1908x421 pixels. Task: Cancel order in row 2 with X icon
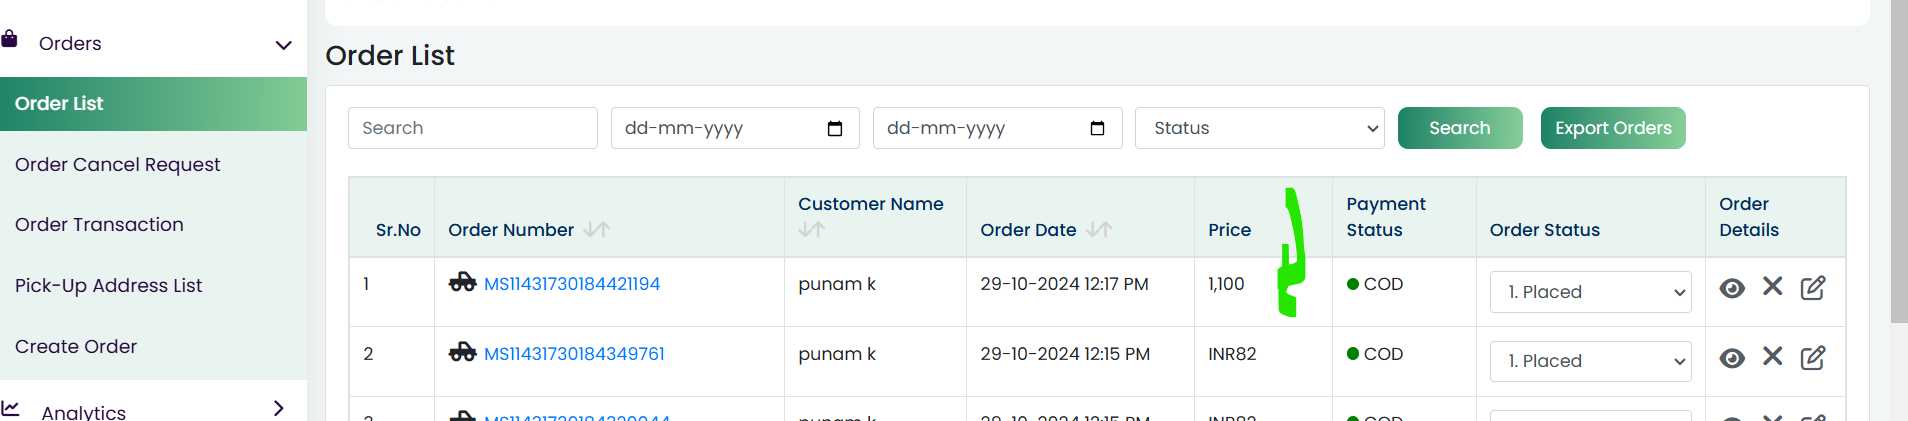1773,357
